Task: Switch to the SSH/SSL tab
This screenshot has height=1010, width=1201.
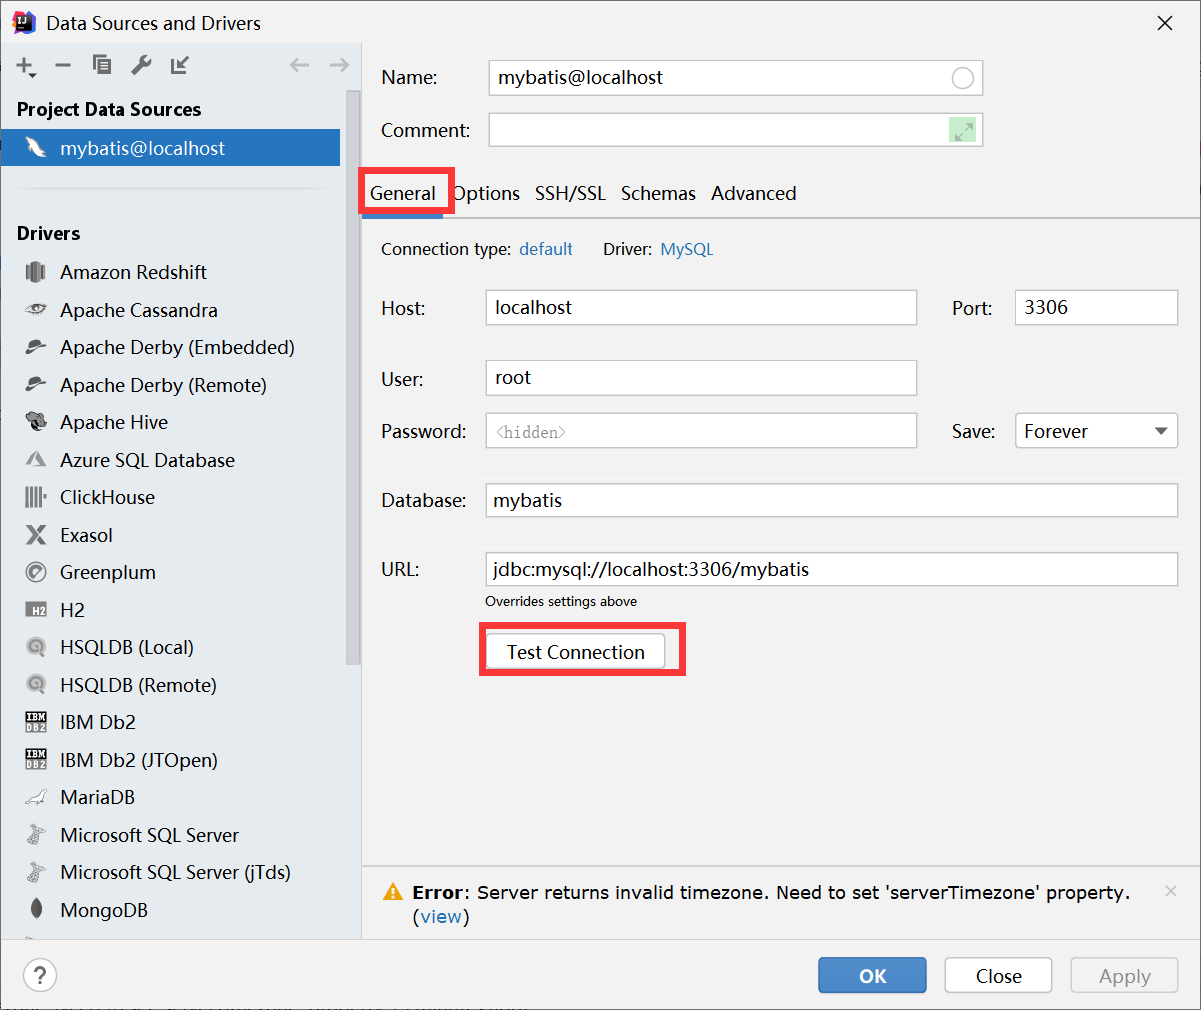Action: (570, 193)
